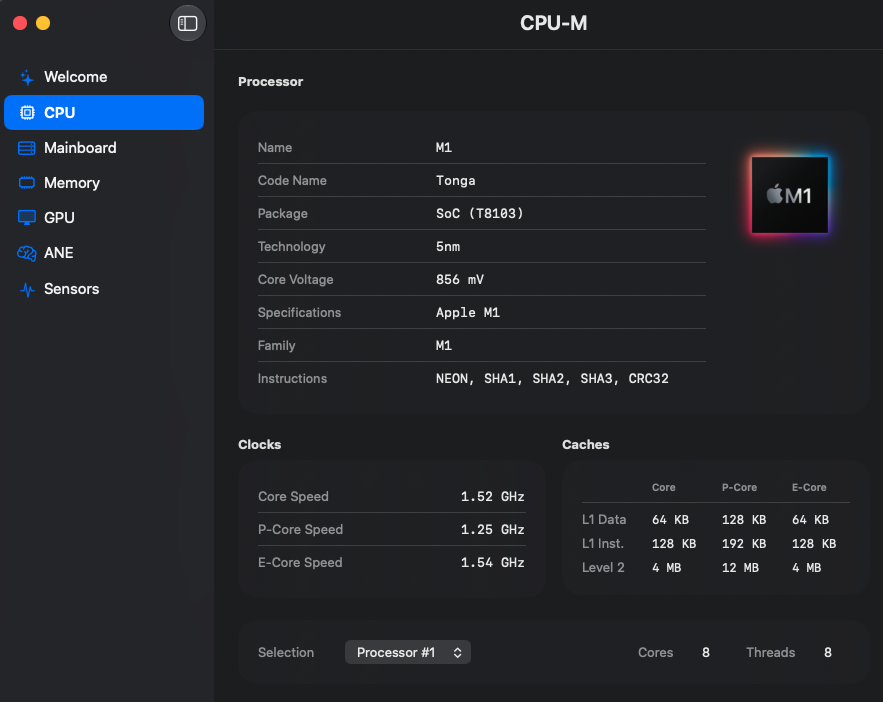Image resolution: width=883 pixels, height=702 pixels.
Task: Click the Package value SoC (T8103)
Action: 480,213
